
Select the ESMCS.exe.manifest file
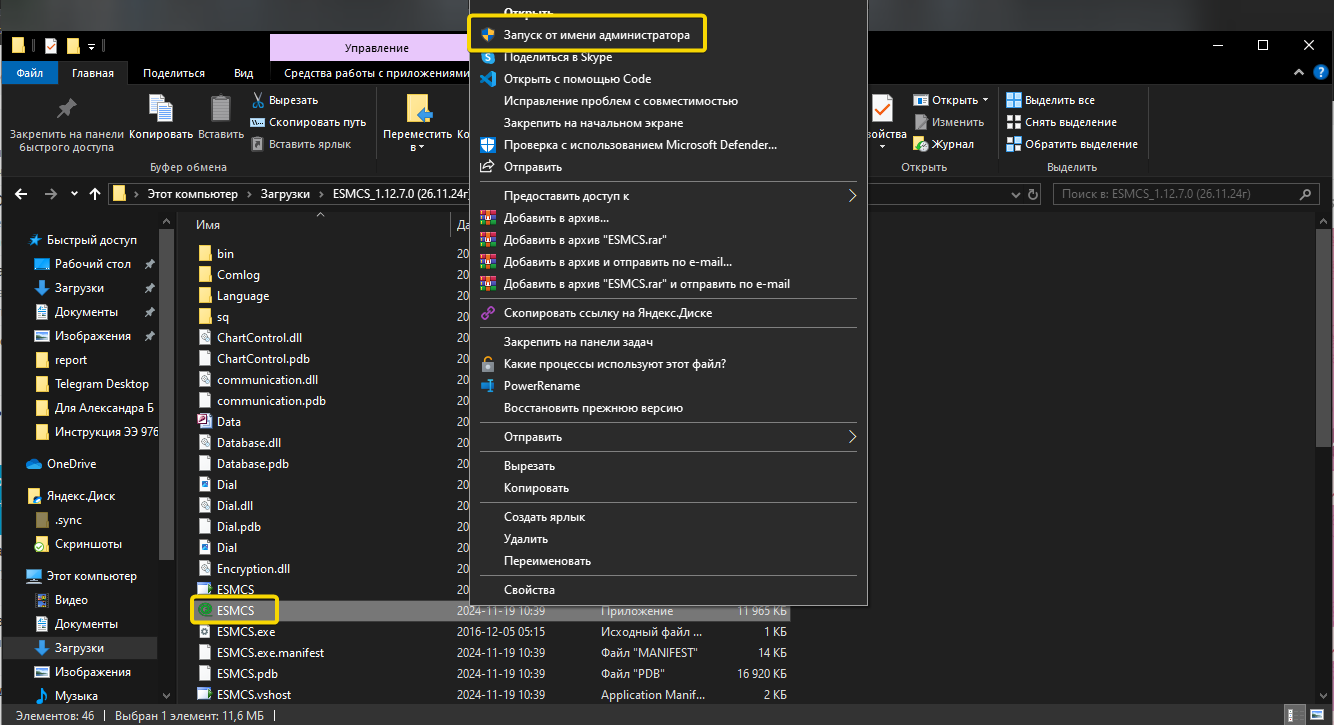click(270, 653)
